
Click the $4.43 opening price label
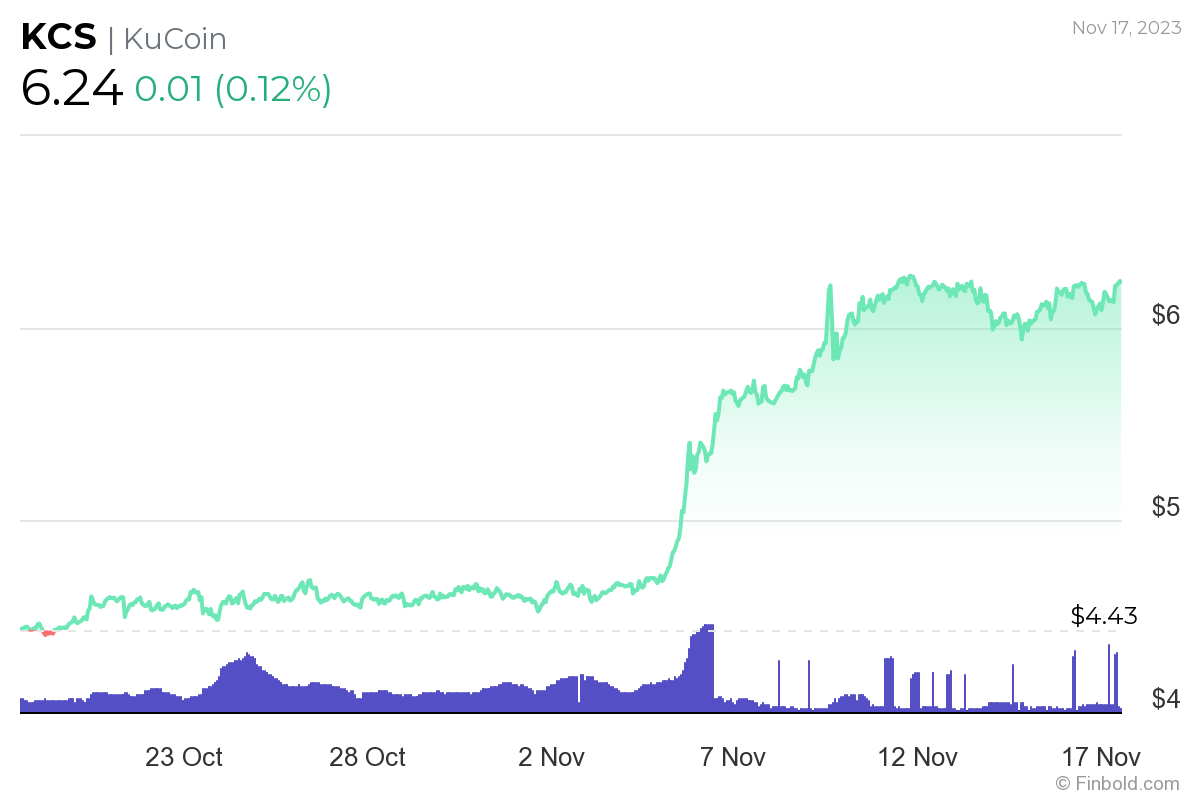(1103, 616)
